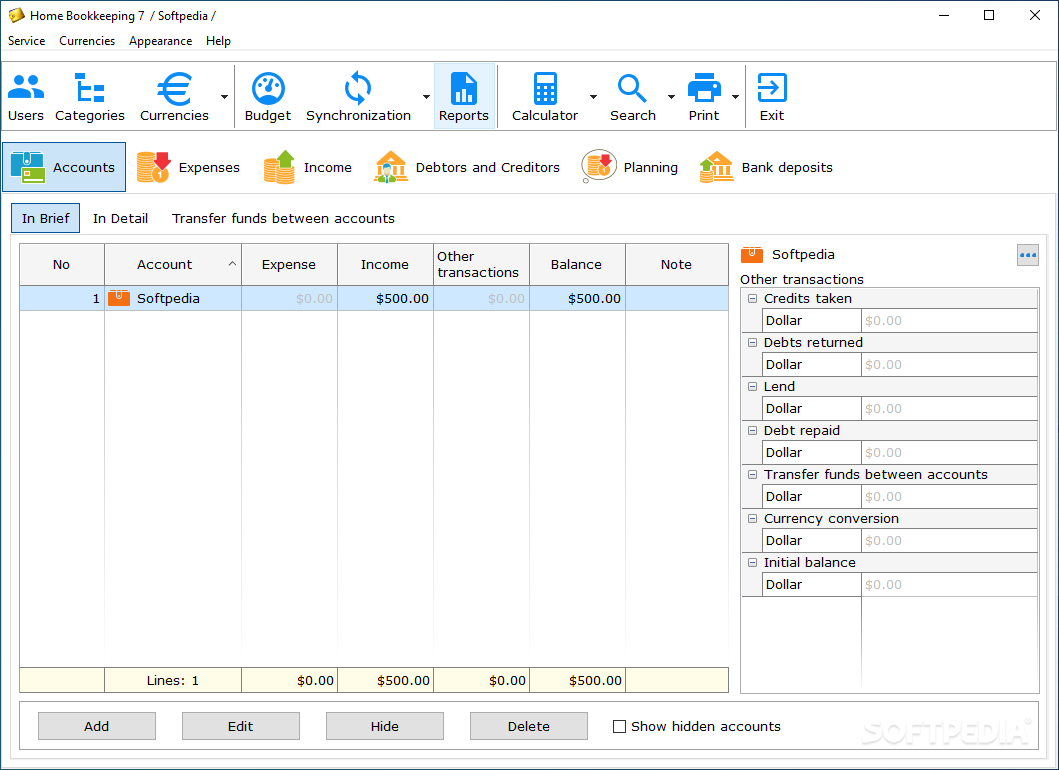The height and width of the screenshot is (770, 1059).
Task: Switch to the Expenses section
Action: (188, 167)
